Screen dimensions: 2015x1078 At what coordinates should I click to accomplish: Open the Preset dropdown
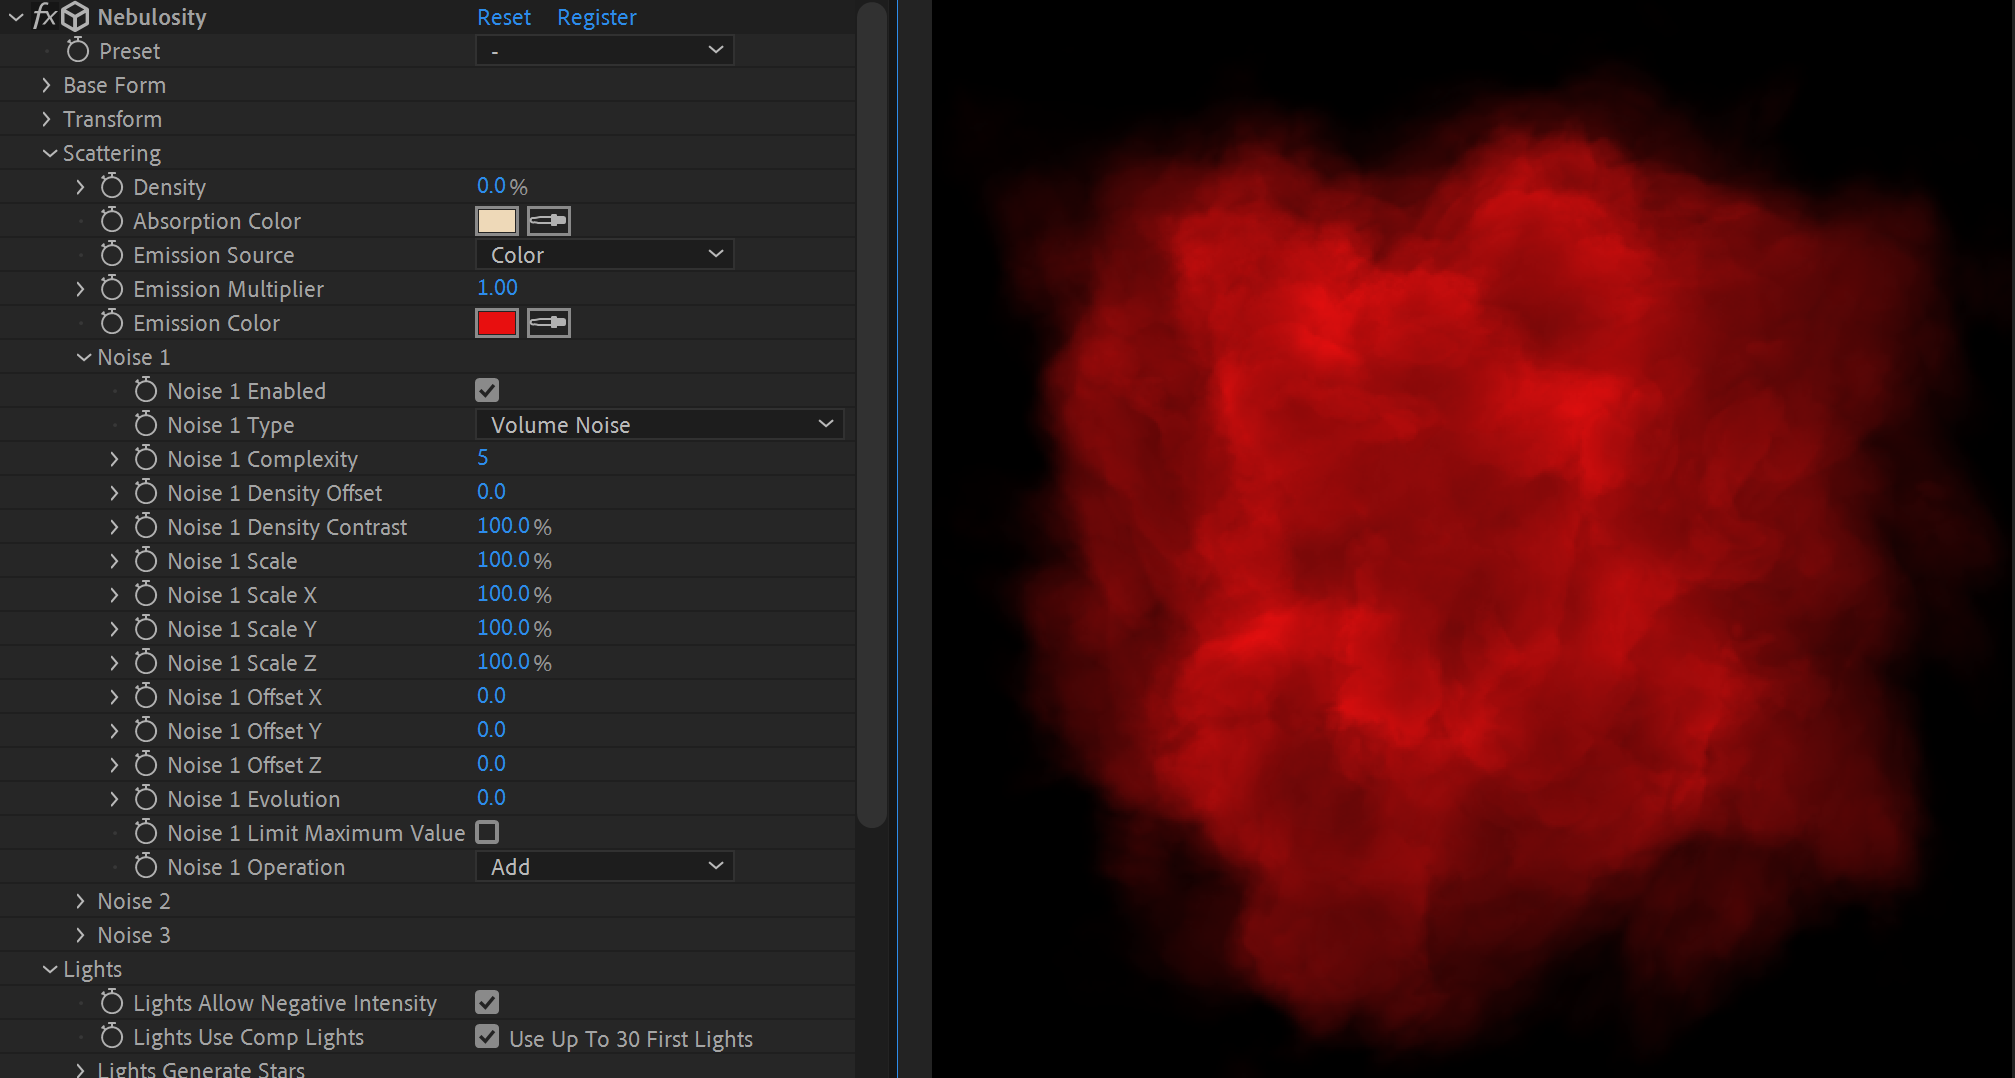[x=604, y=50]
